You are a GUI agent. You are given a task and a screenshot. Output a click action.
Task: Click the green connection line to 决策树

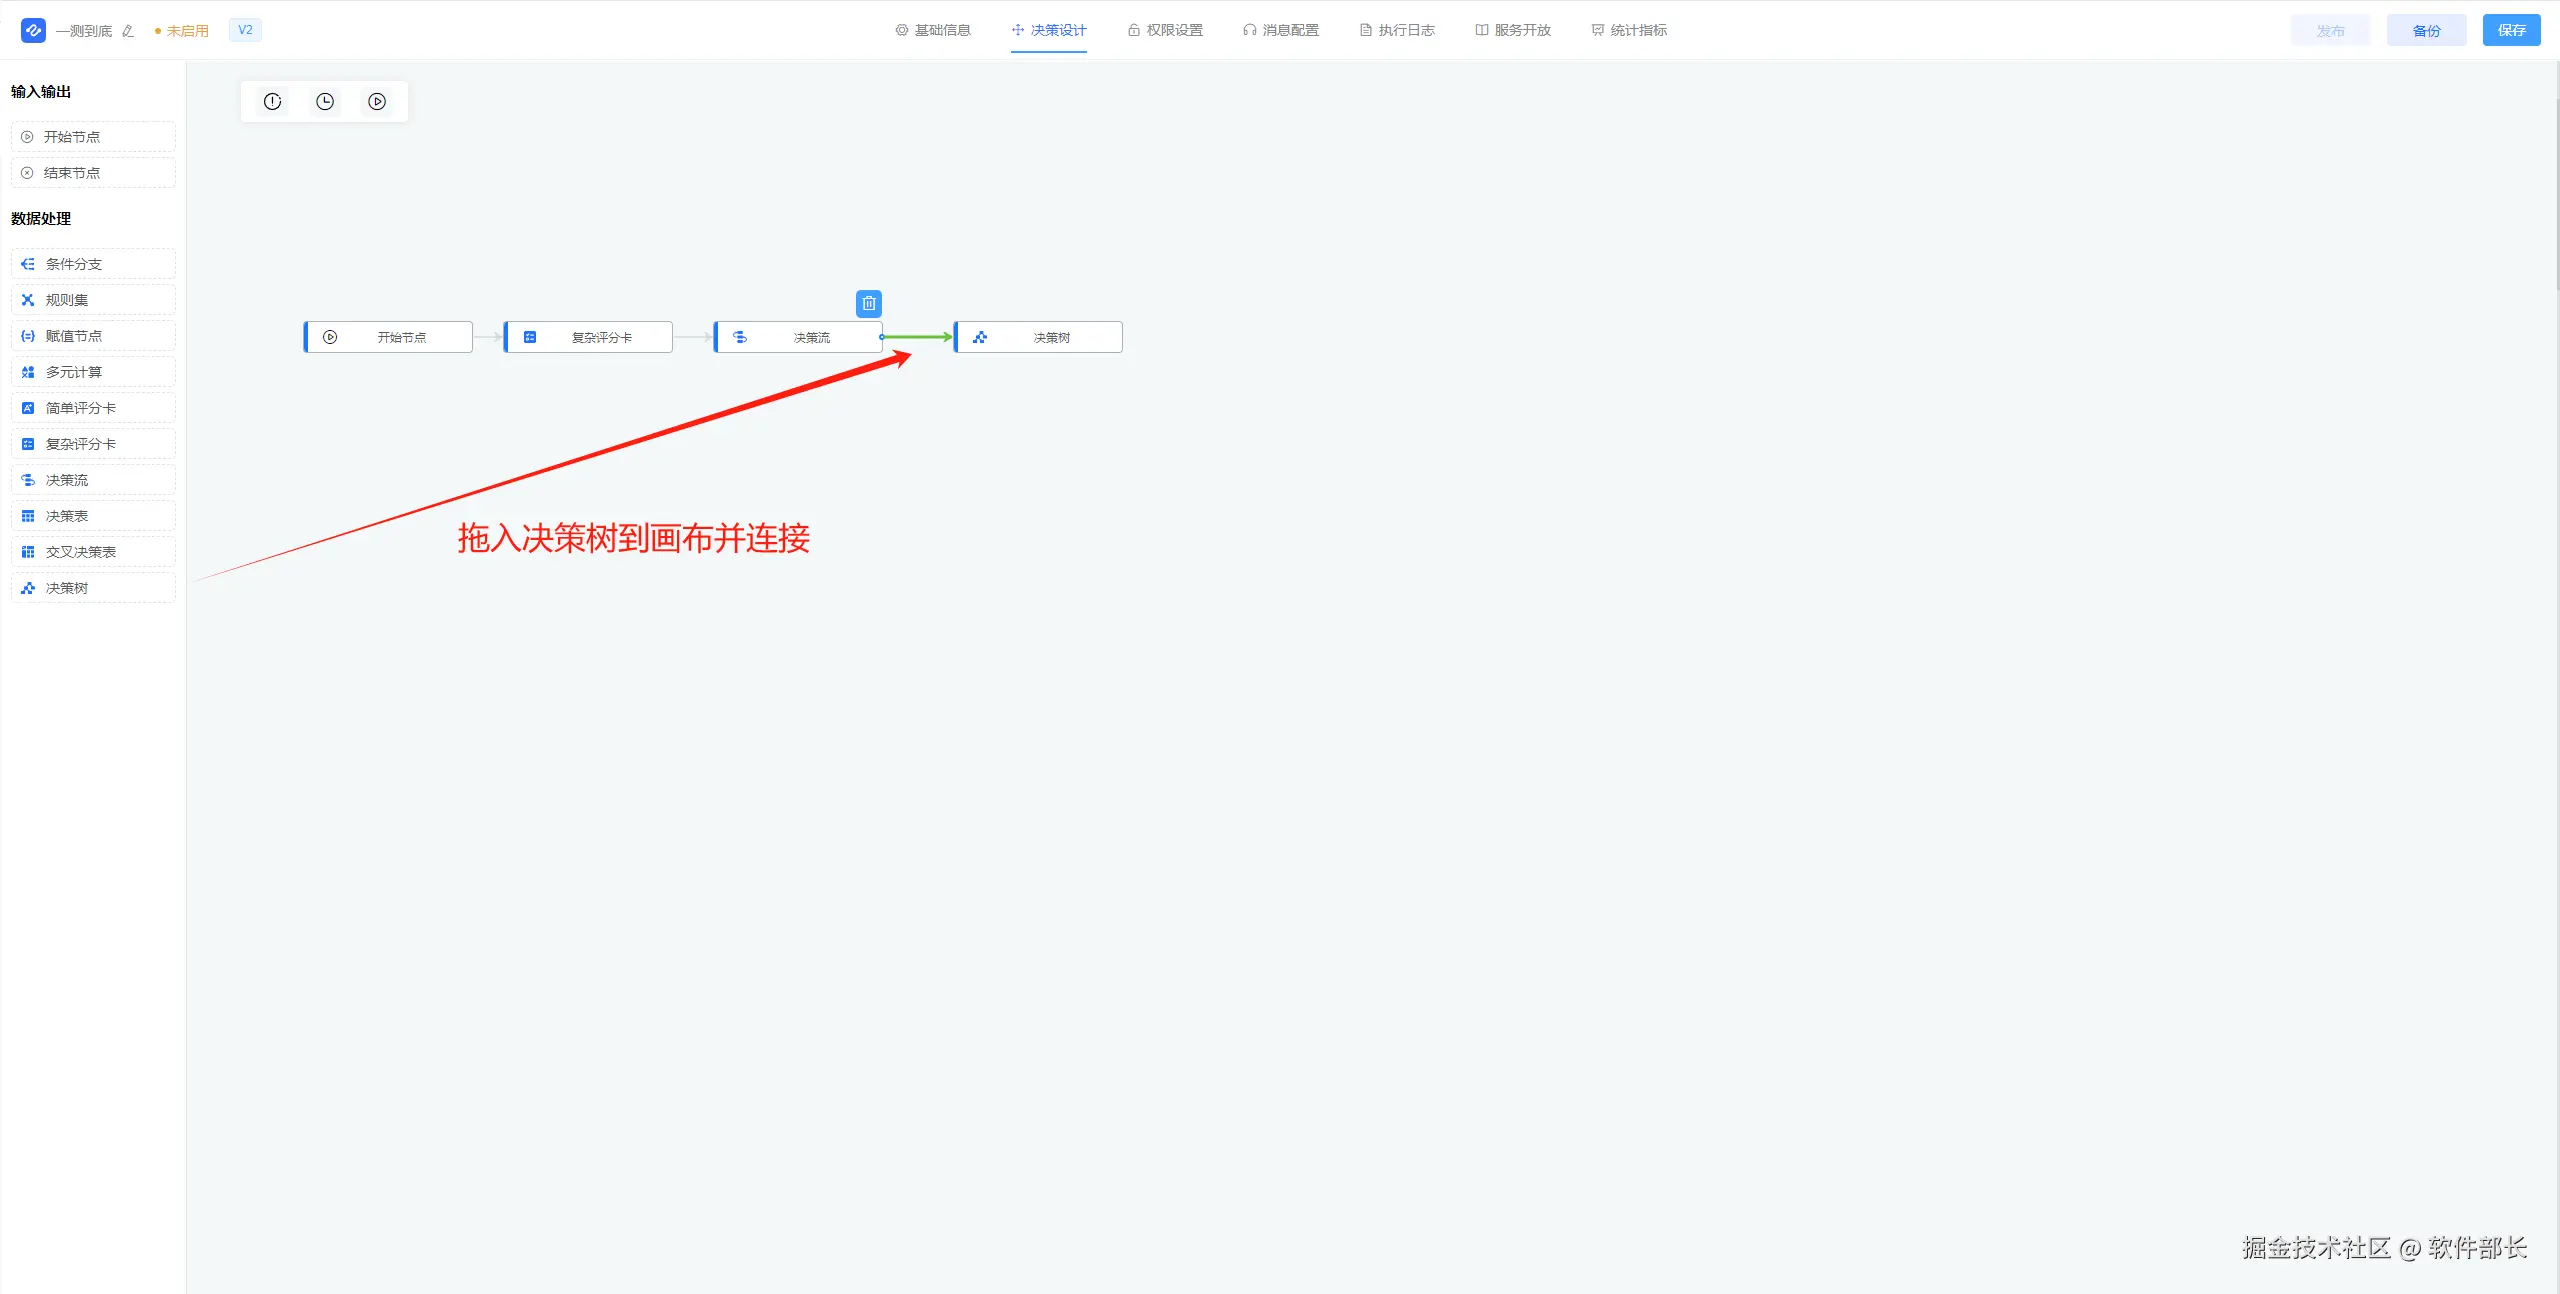tap(916, 337)
